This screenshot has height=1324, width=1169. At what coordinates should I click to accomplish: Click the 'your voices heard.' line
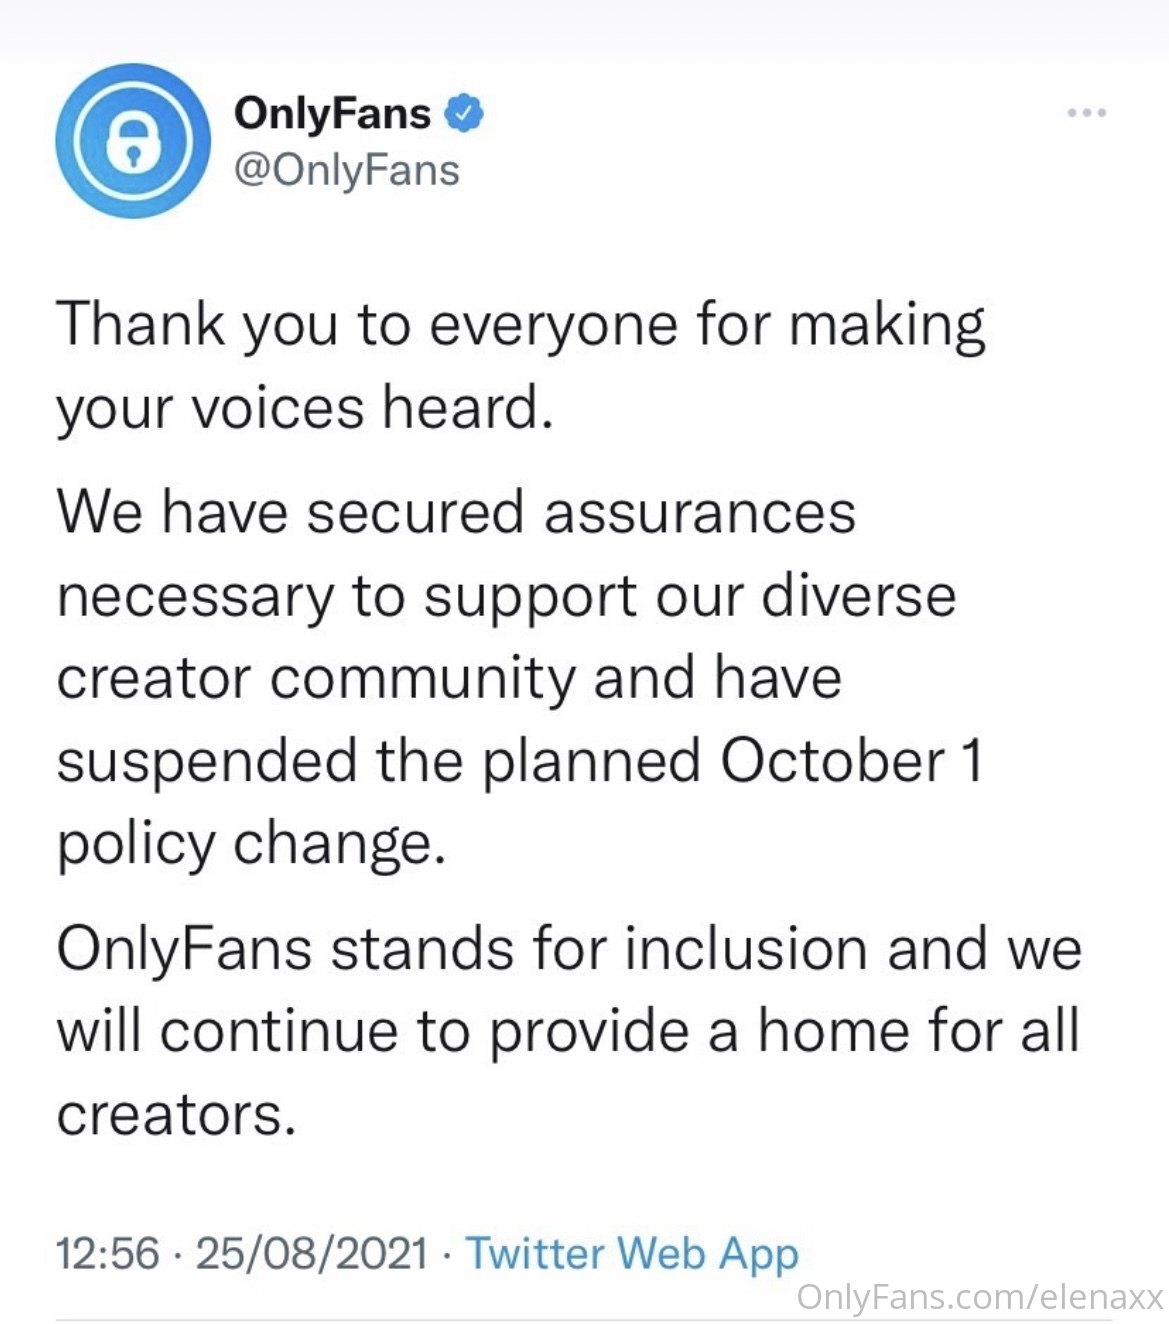coord(305,409)
